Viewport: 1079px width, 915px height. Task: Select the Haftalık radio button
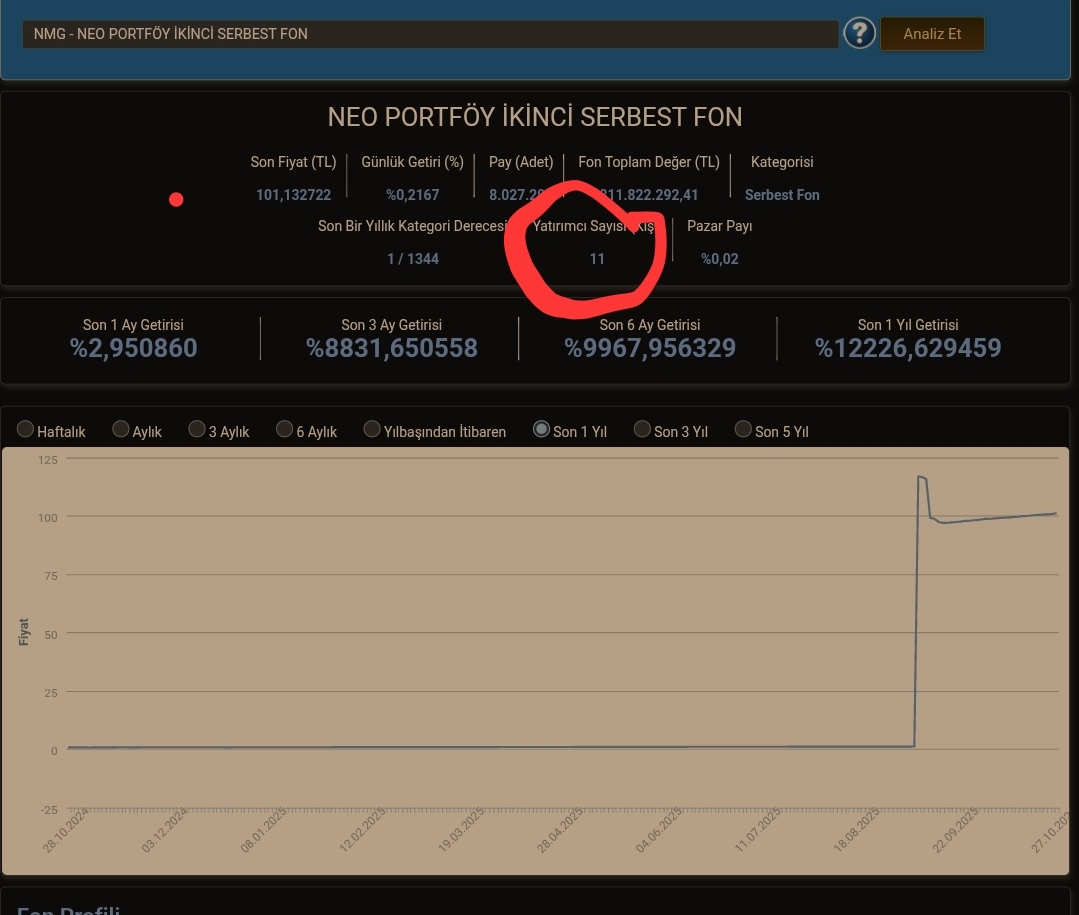pyautogui.click(x=26, y=429)
